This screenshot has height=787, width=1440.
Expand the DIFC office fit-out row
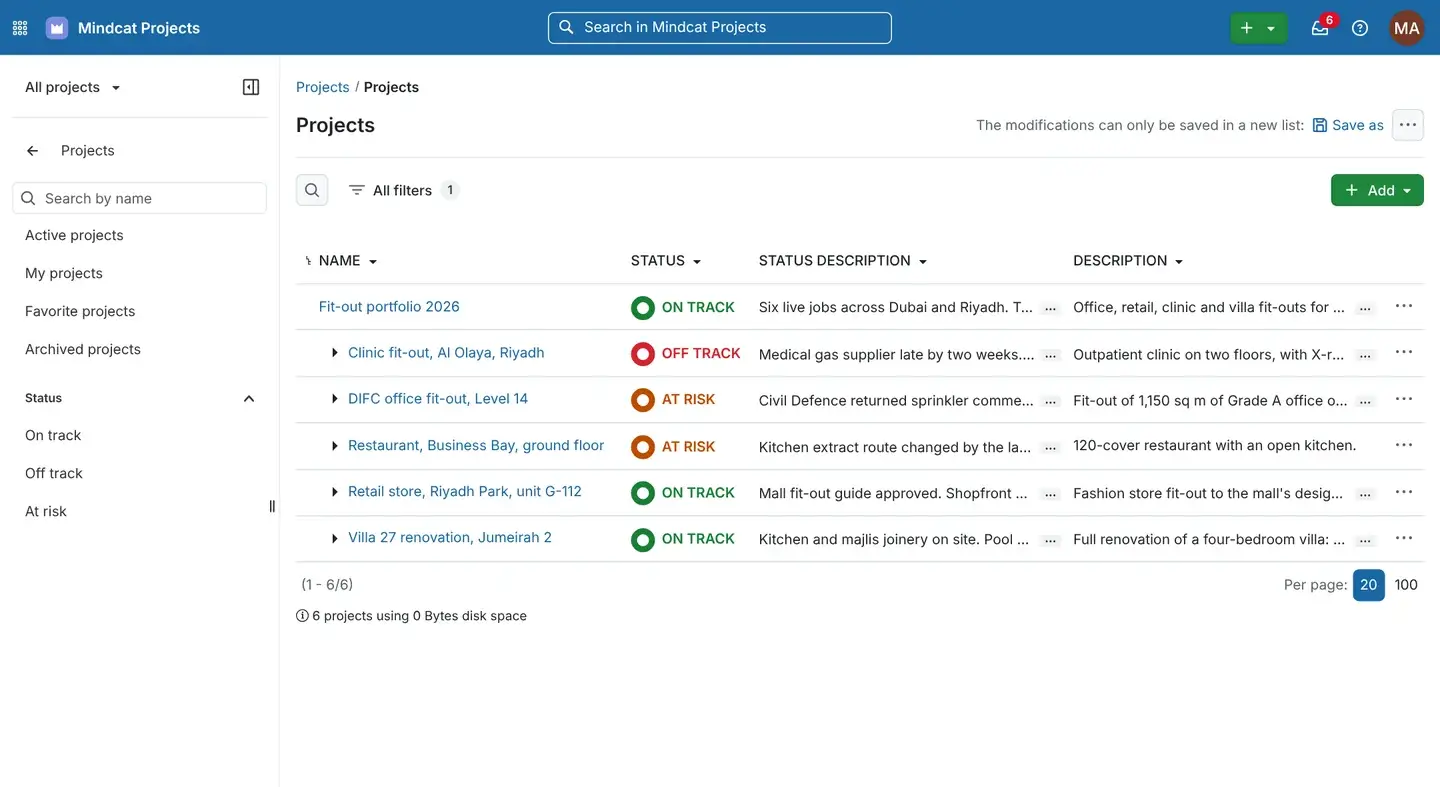pos(335,399)
